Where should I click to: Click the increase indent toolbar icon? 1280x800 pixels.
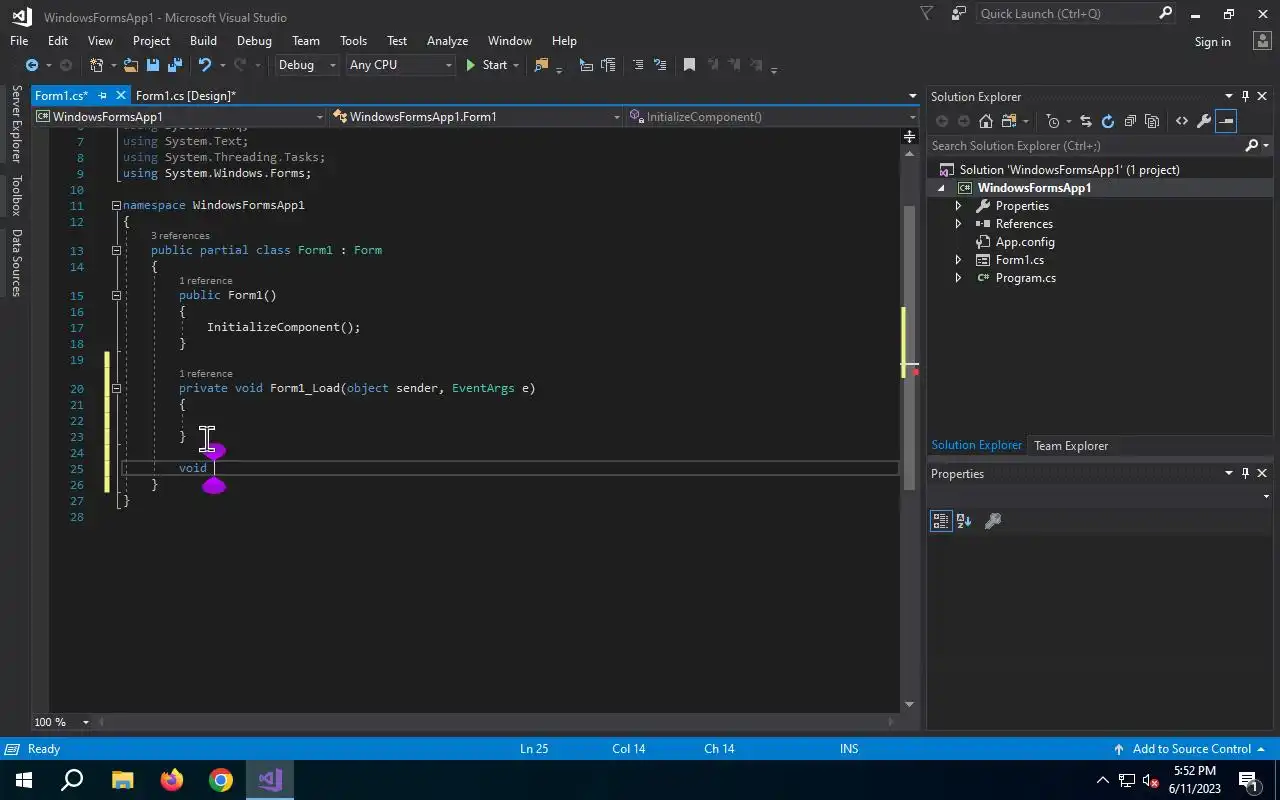(x=608, y=65)
